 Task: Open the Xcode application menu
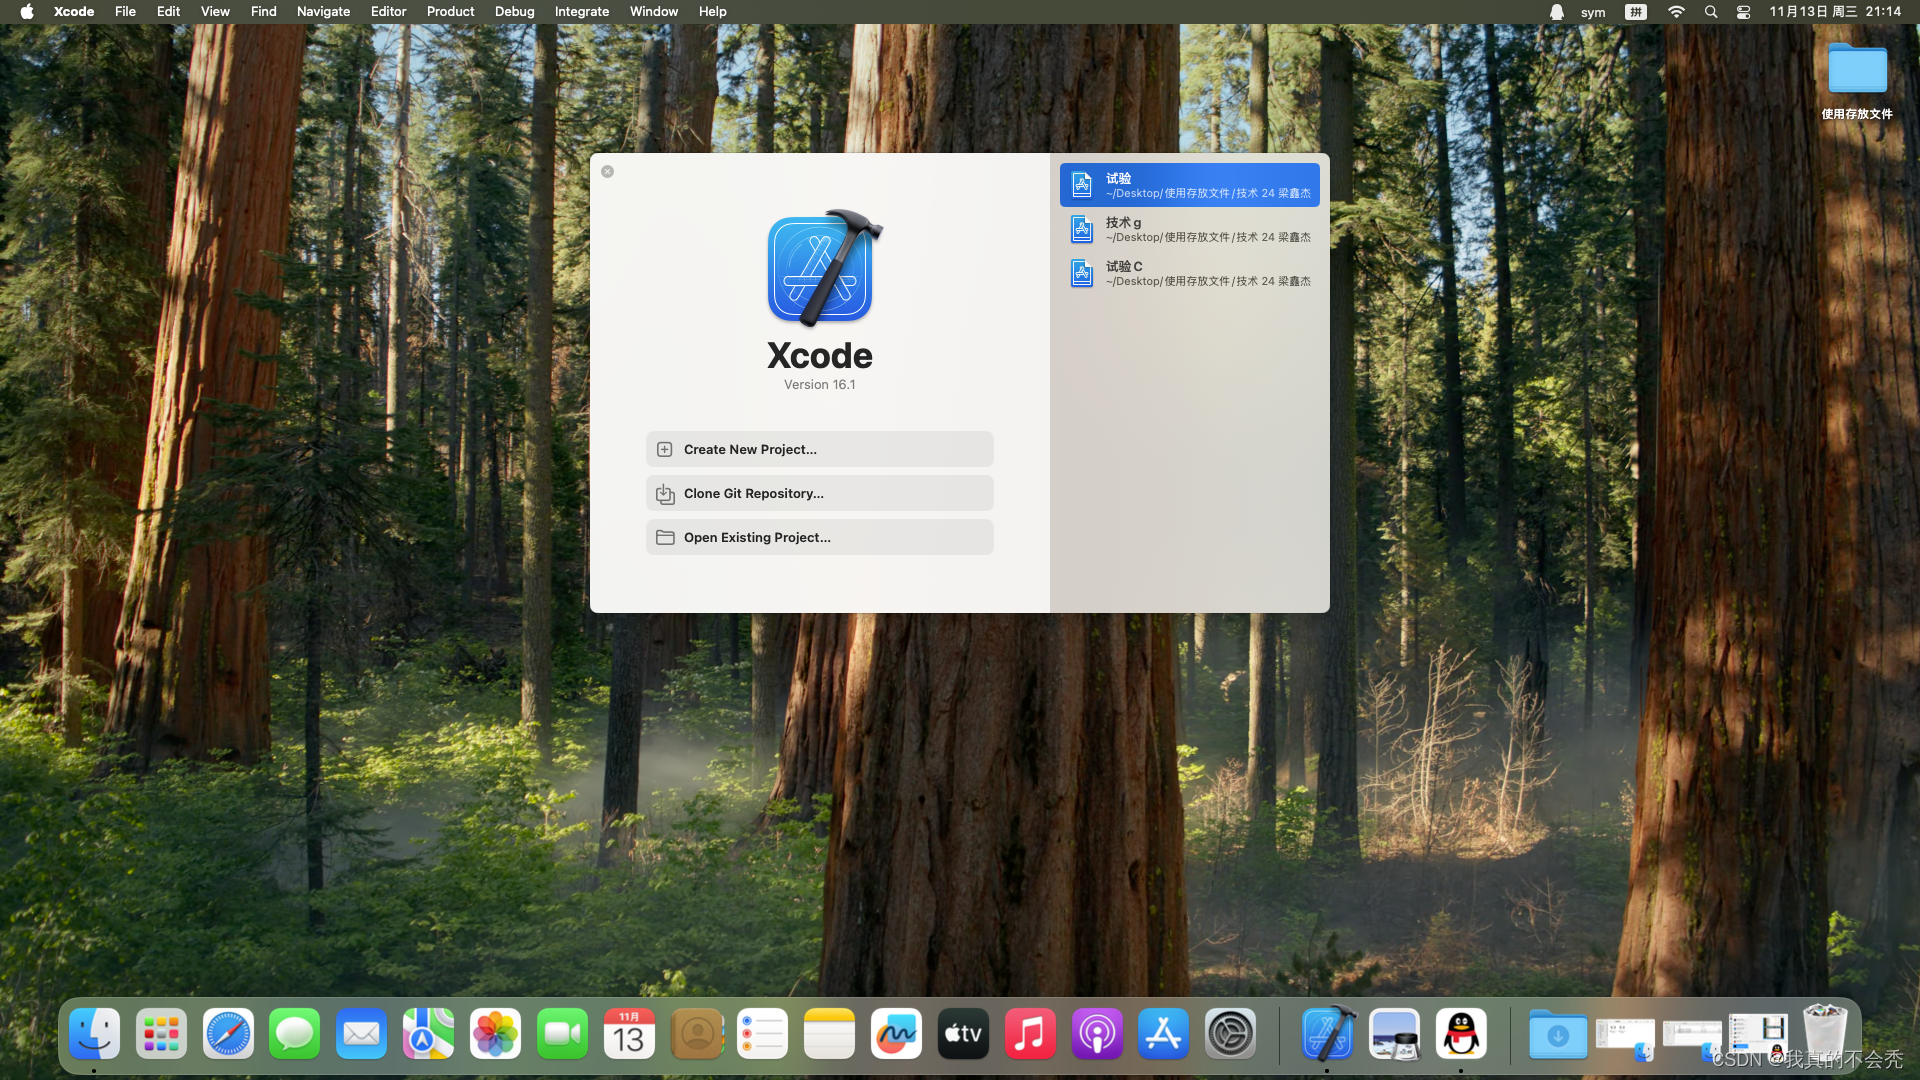74,12
